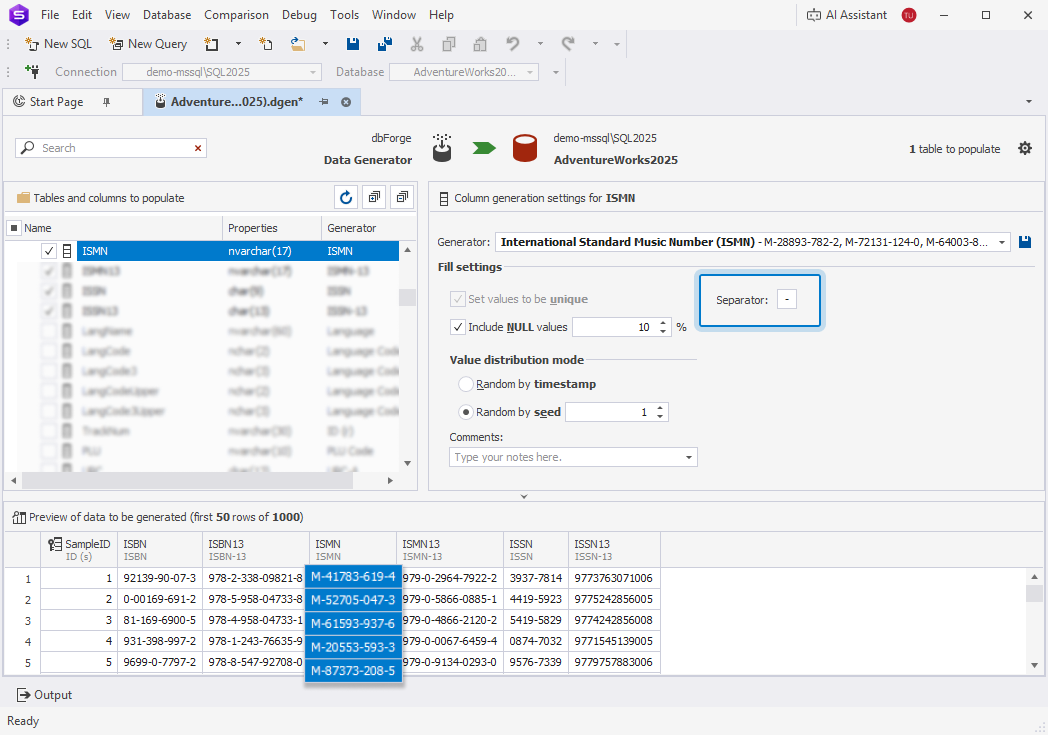Click the Save All icon in toolbar
Image resolution: width=1048 pixels, height=735 pixels.
coord(385,44)
